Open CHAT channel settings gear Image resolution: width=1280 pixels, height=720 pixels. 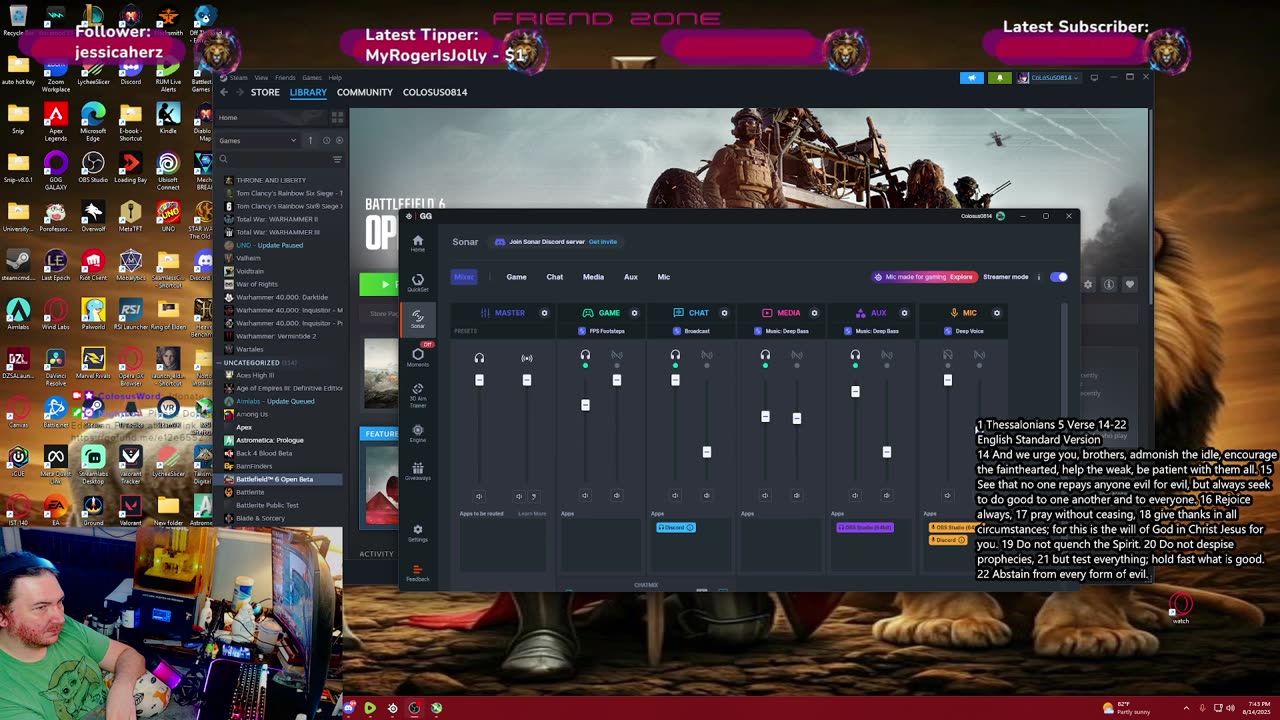724,313
